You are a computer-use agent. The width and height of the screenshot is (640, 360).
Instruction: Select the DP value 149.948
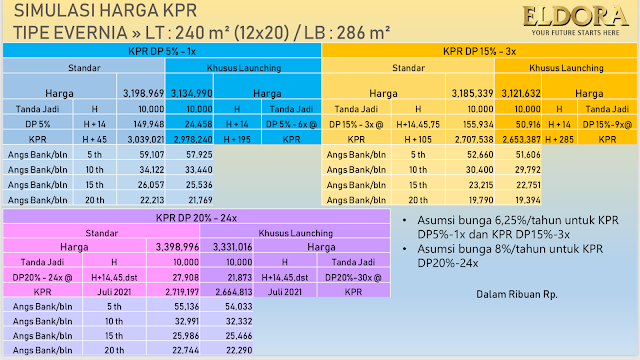[x=149, y=124]
